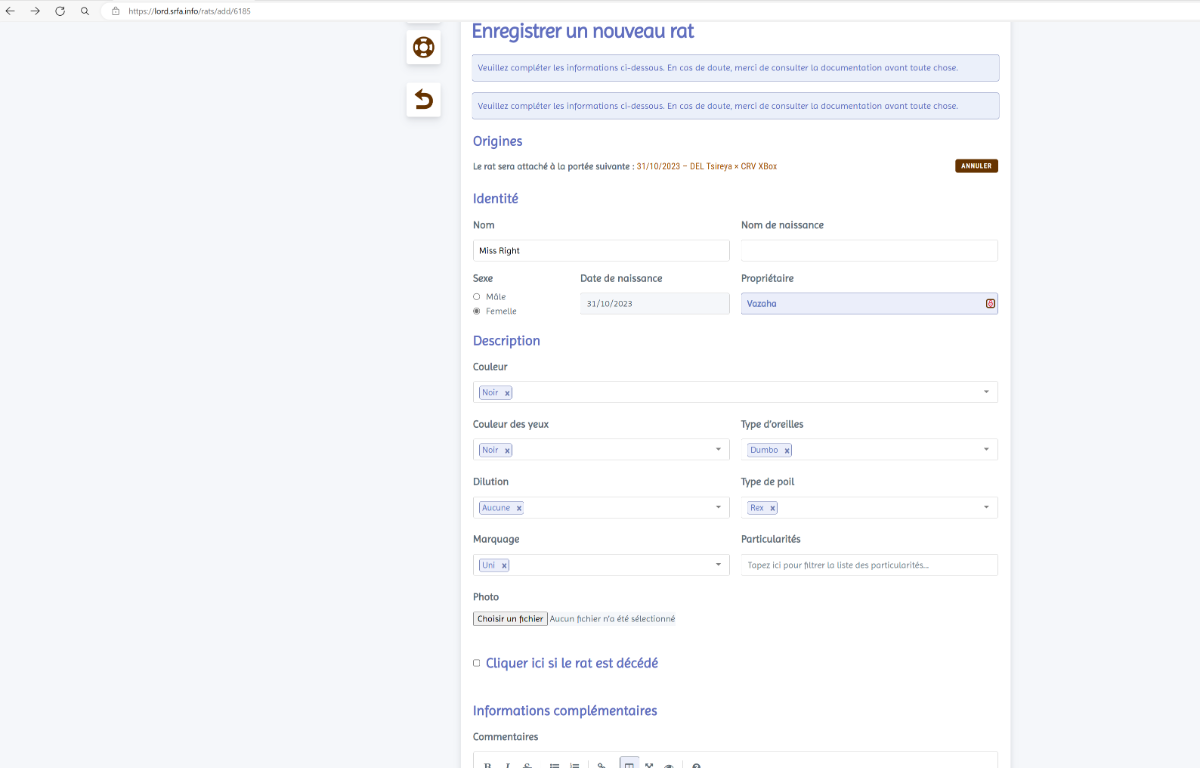Expand the Couleur dropdown arrow

coord(986,392)
